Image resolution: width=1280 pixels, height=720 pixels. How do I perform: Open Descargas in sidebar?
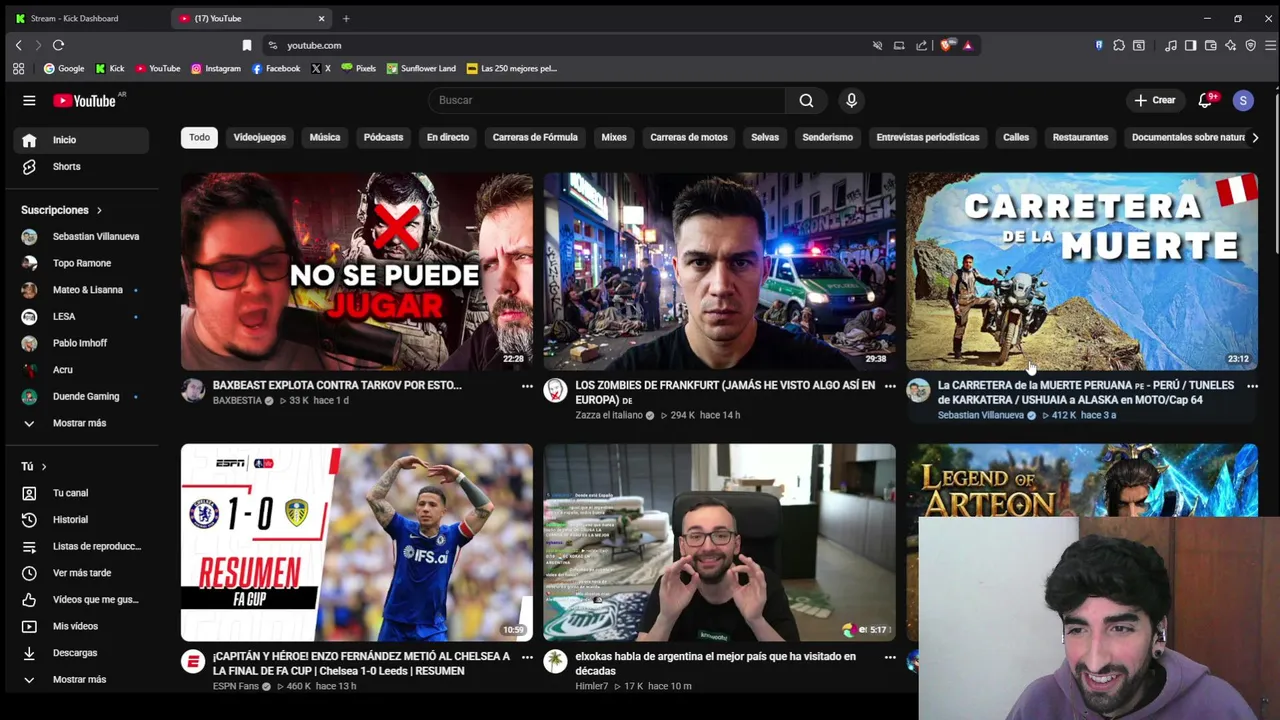80,653
